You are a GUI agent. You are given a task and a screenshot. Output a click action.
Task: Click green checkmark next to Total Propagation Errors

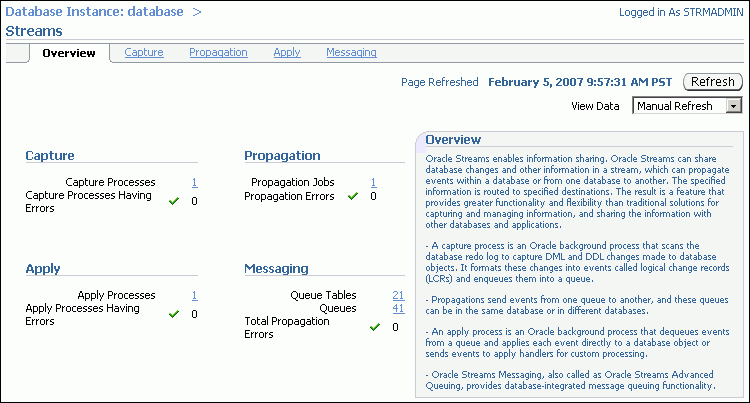375,327
